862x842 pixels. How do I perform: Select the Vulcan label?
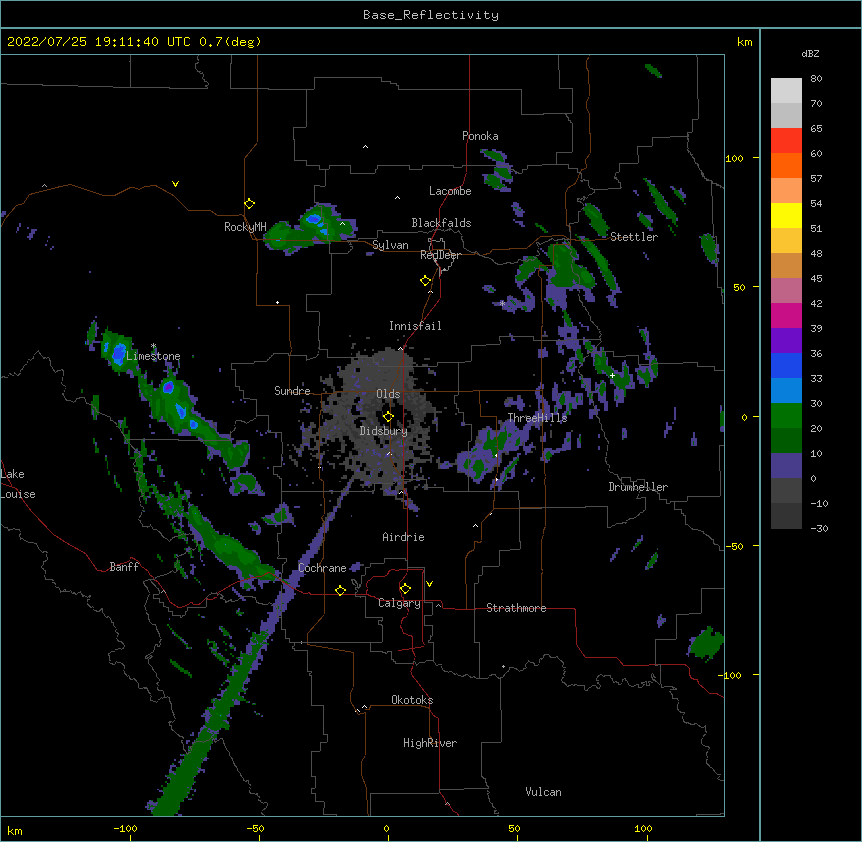point(543,792)
